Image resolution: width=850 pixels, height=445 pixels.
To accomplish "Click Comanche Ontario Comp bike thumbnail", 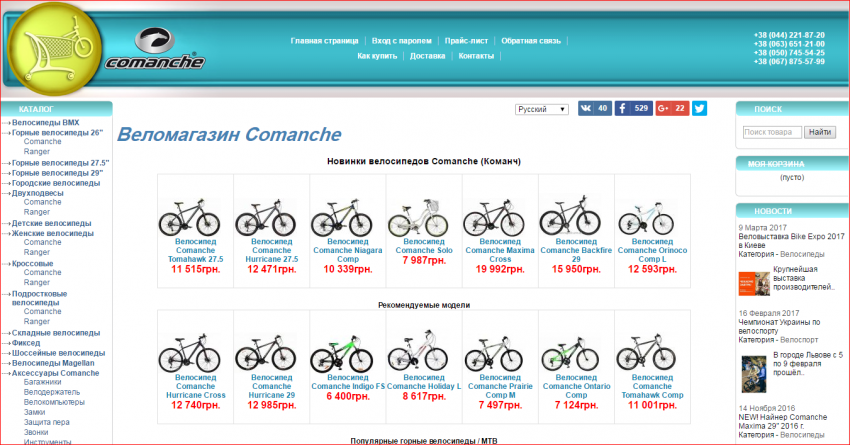I will click(x=570, y=353).
